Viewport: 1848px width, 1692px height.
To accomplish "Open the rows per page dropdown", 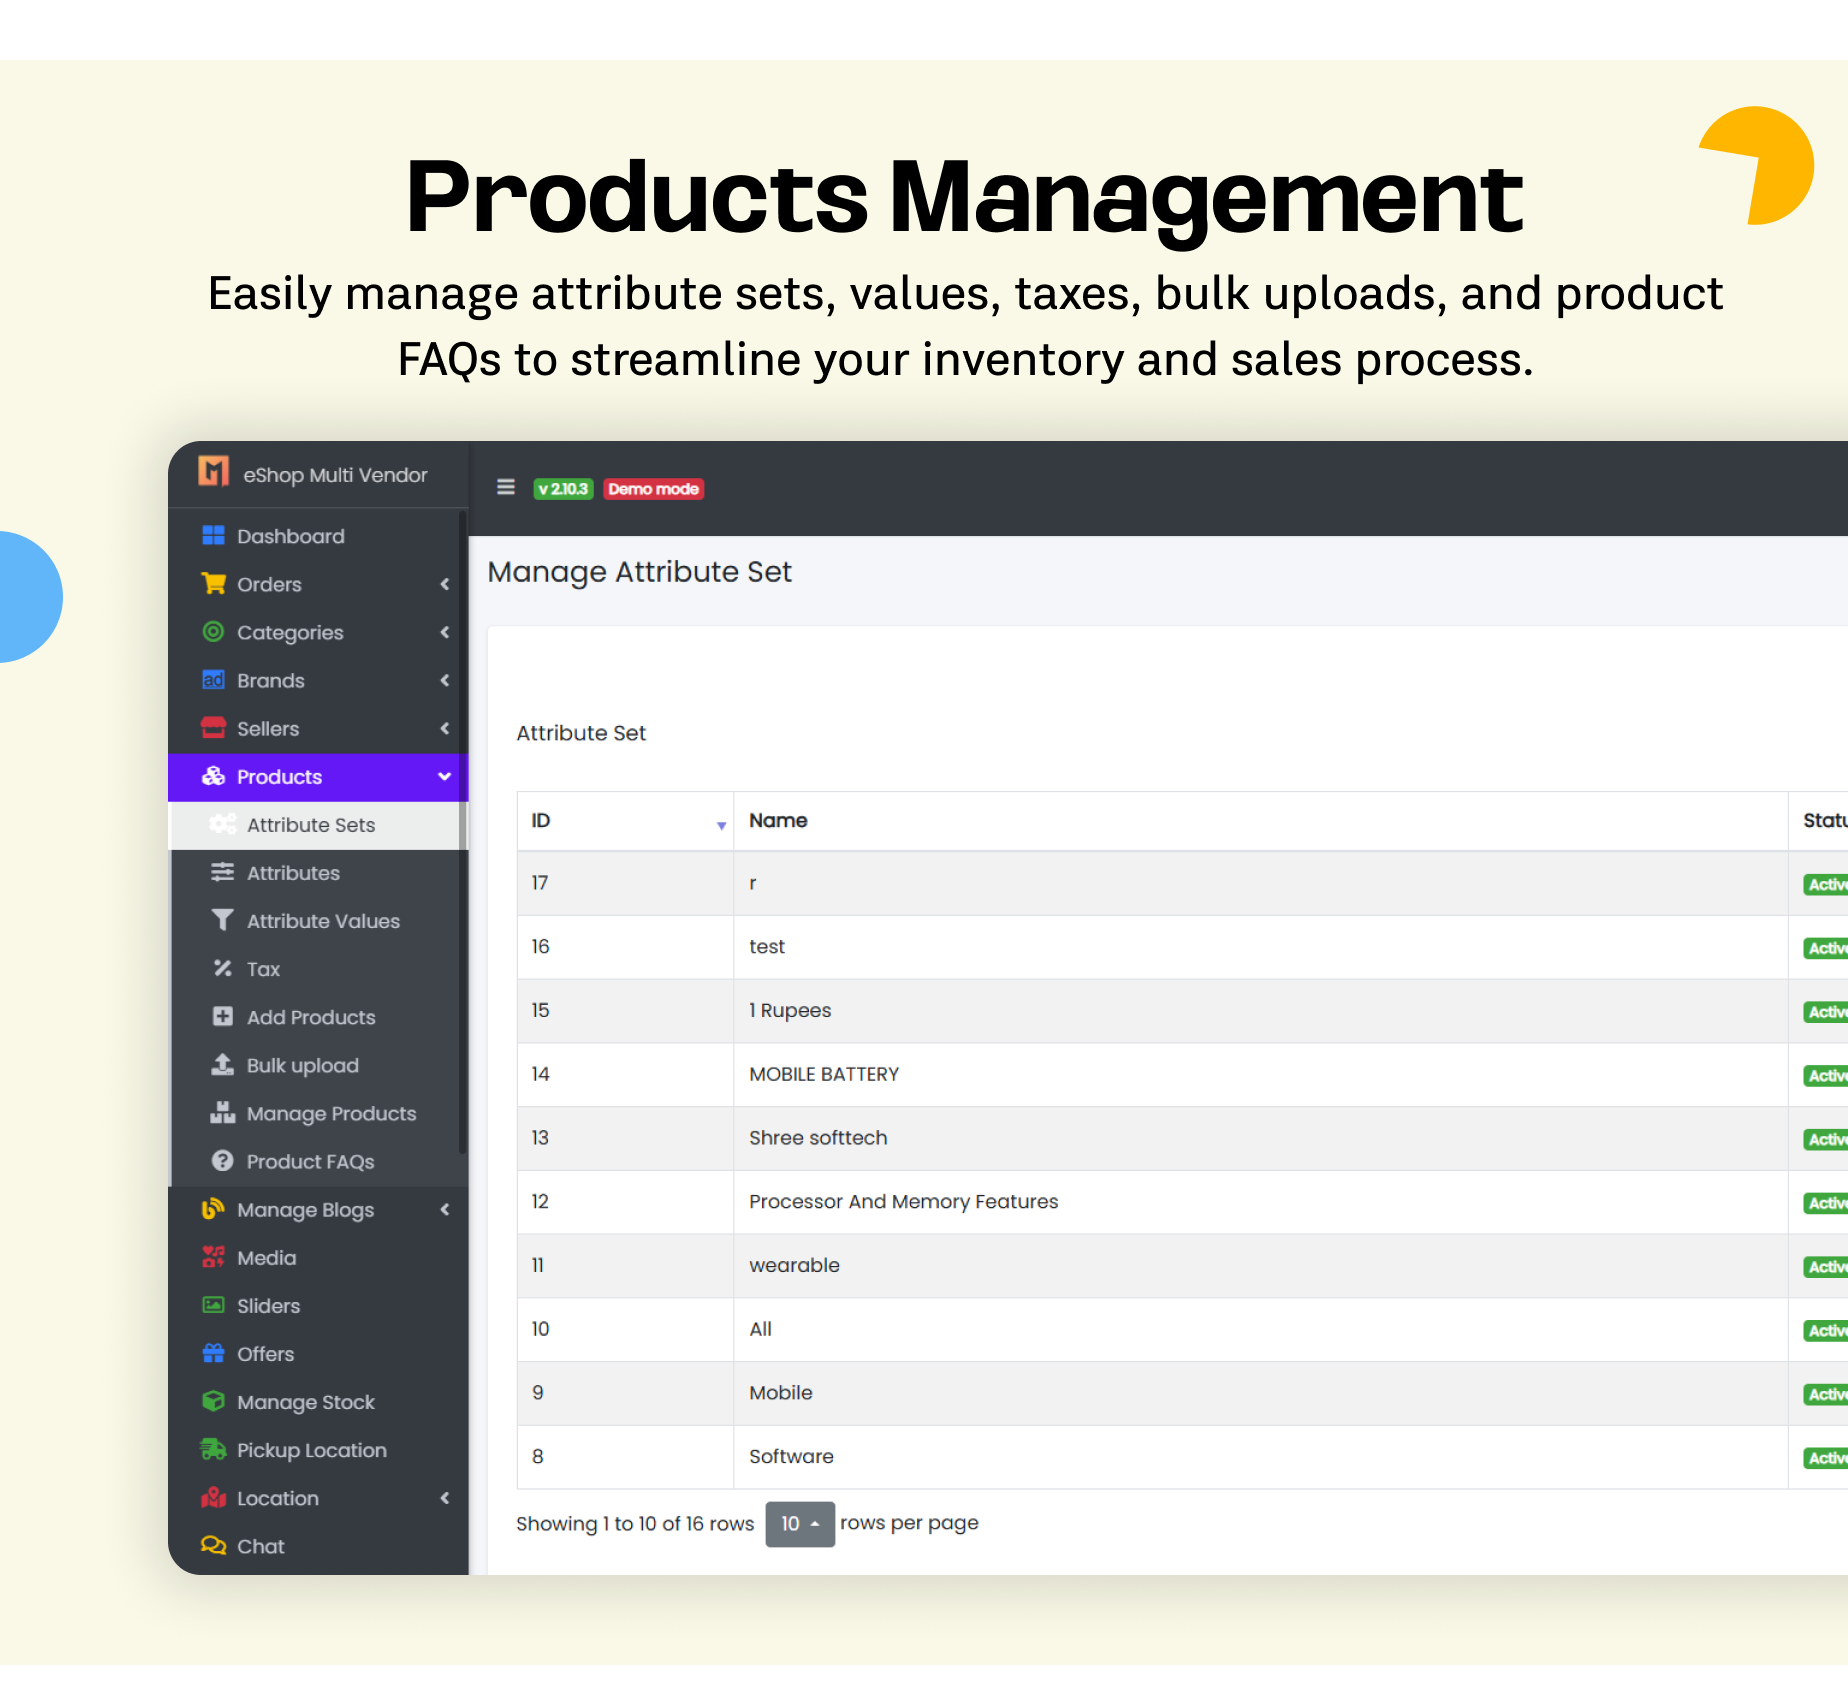I will [x=799, y=1524].
